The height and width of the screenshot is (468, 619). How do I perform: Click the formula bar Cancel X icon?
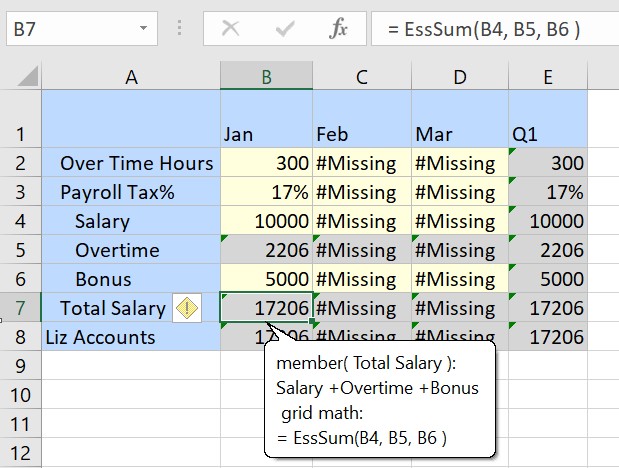pos(231,28)
